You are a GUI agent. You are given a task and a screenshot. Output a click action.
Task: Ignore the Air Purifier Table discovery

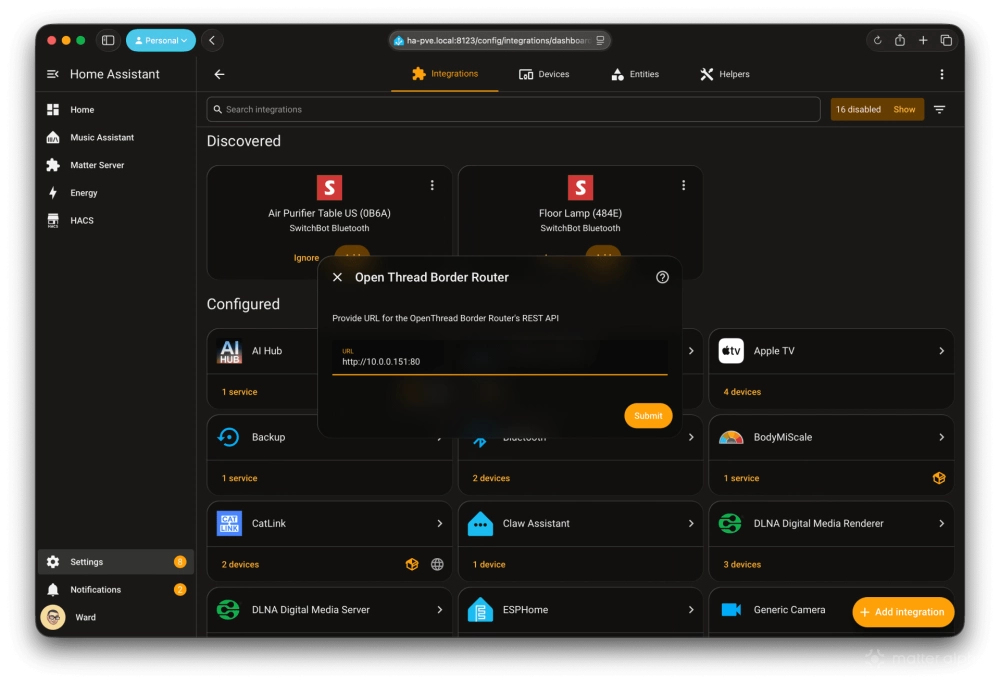306,258
